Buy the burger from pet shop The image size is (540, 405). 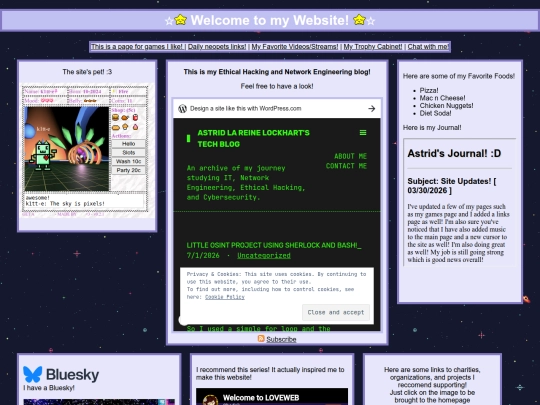pyautogui.click(x=115, y=117)
